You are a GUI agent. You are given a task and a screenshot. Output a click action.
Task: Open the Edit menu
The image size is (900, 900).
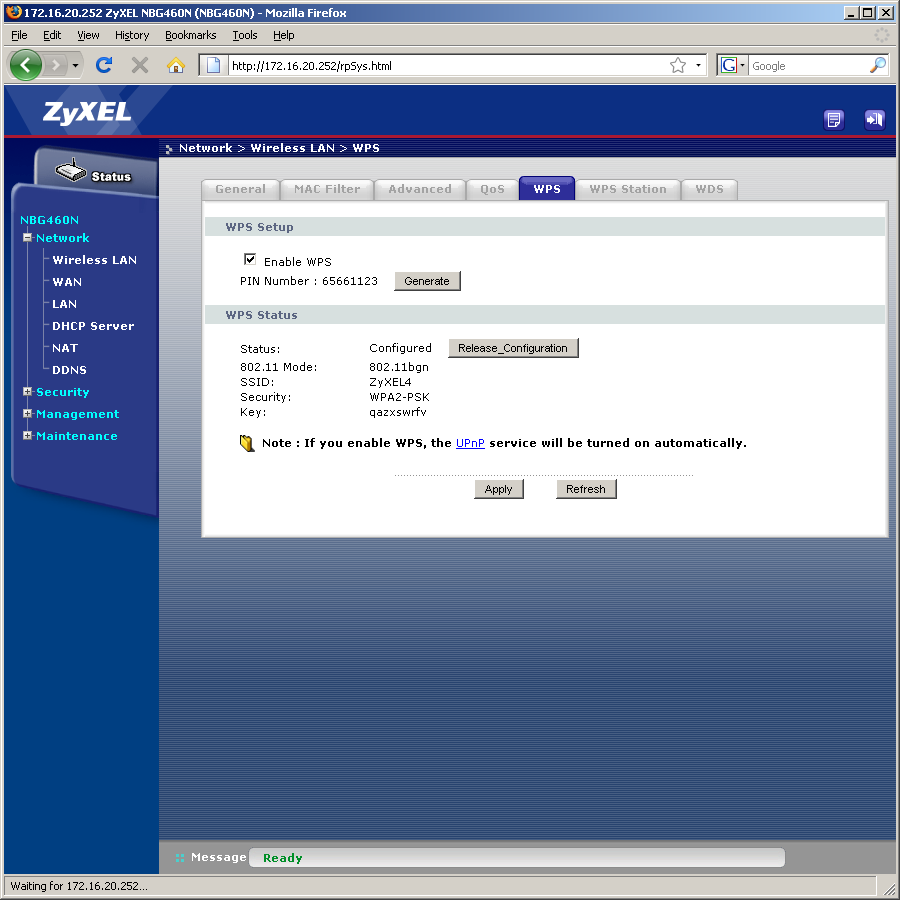(52, 36)
